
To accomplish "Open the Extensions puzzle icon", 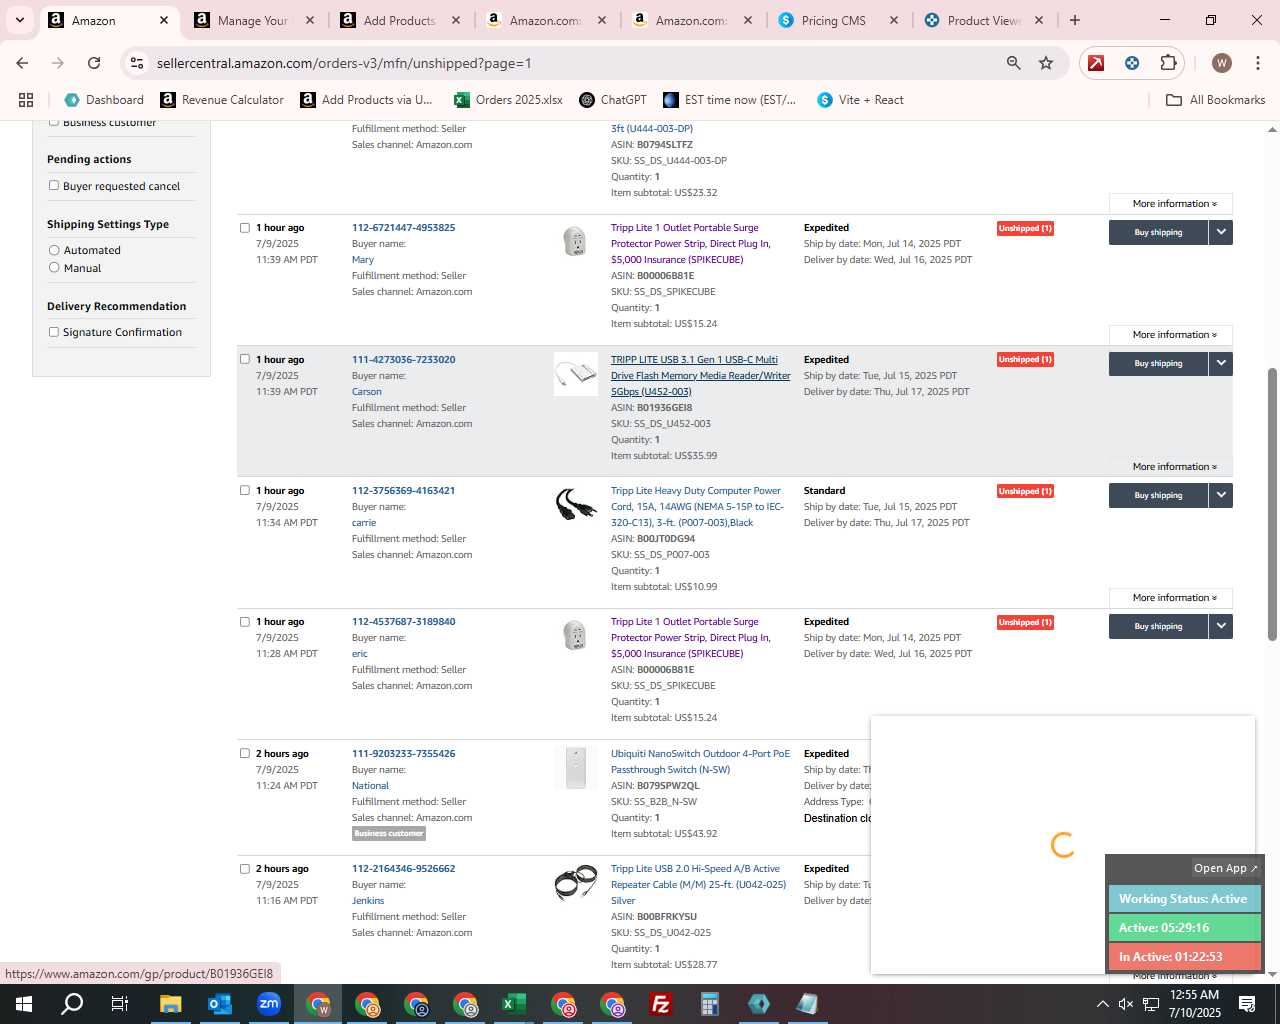I will [x=1168, y=63].
